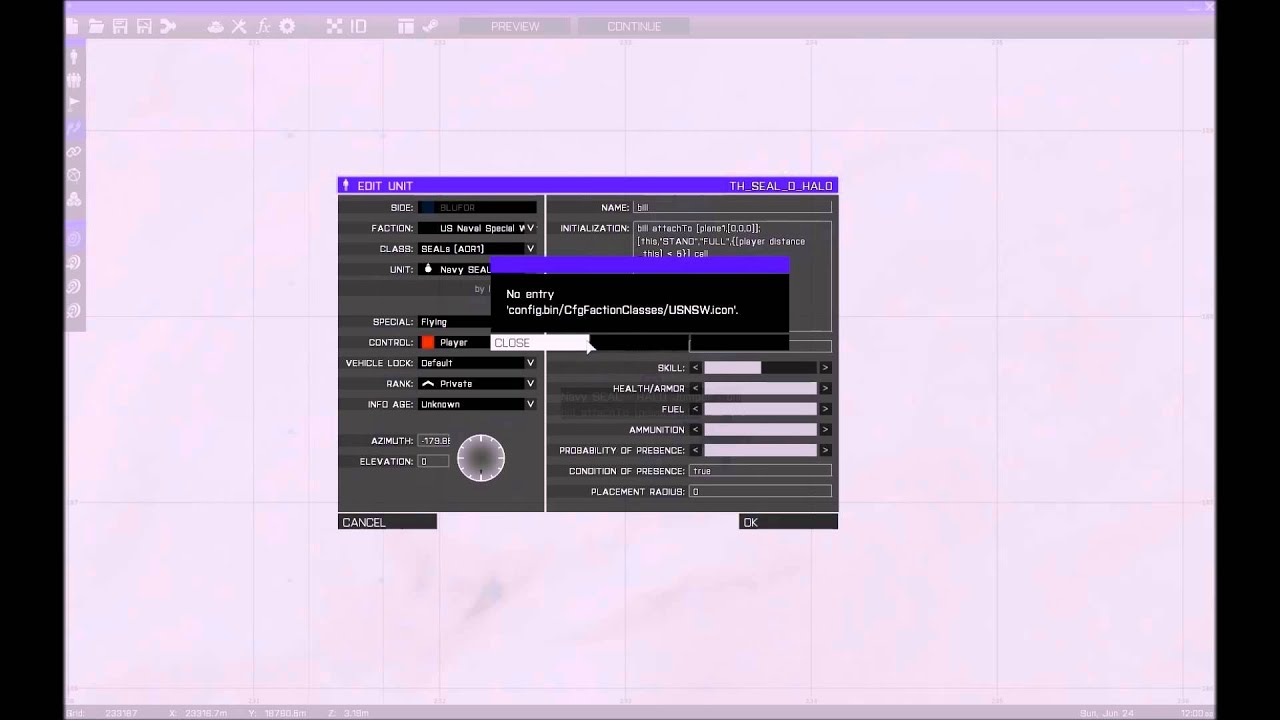Click the CONDITION OF PRESENCE field

760,471
